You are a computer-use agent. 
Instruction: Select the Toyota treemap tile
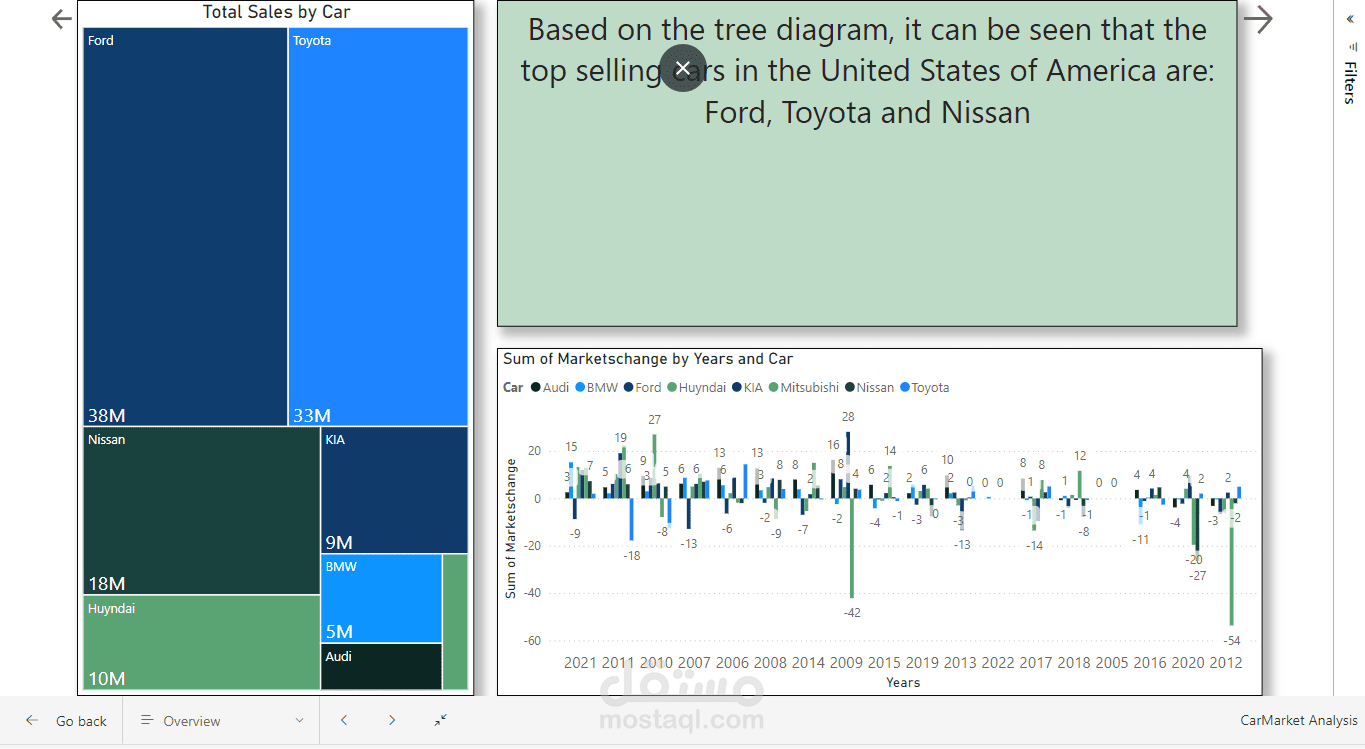coord(378,227)
